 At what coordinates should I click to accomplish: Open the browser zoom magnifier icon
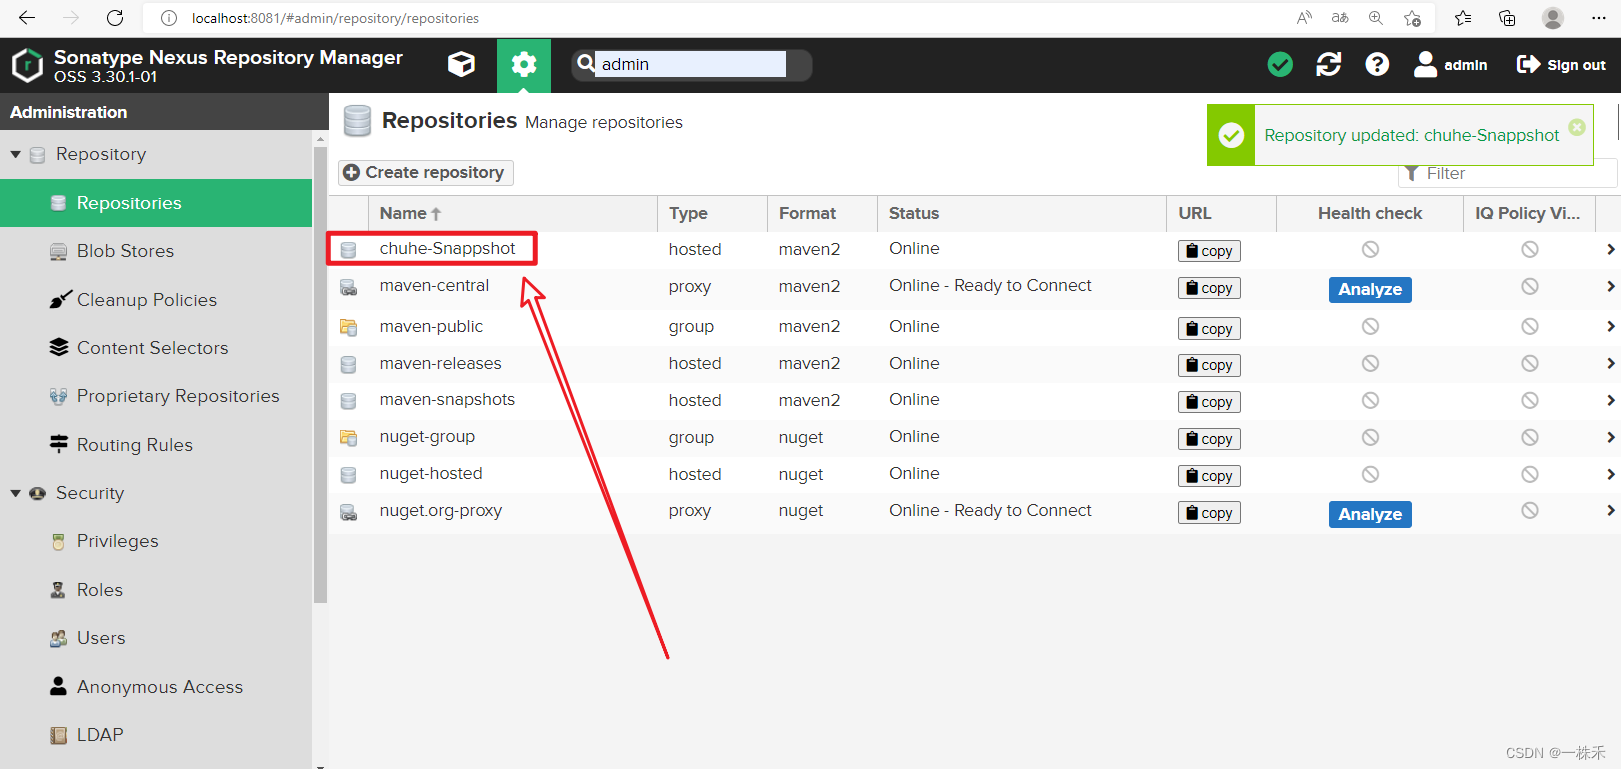point(1376,18)
